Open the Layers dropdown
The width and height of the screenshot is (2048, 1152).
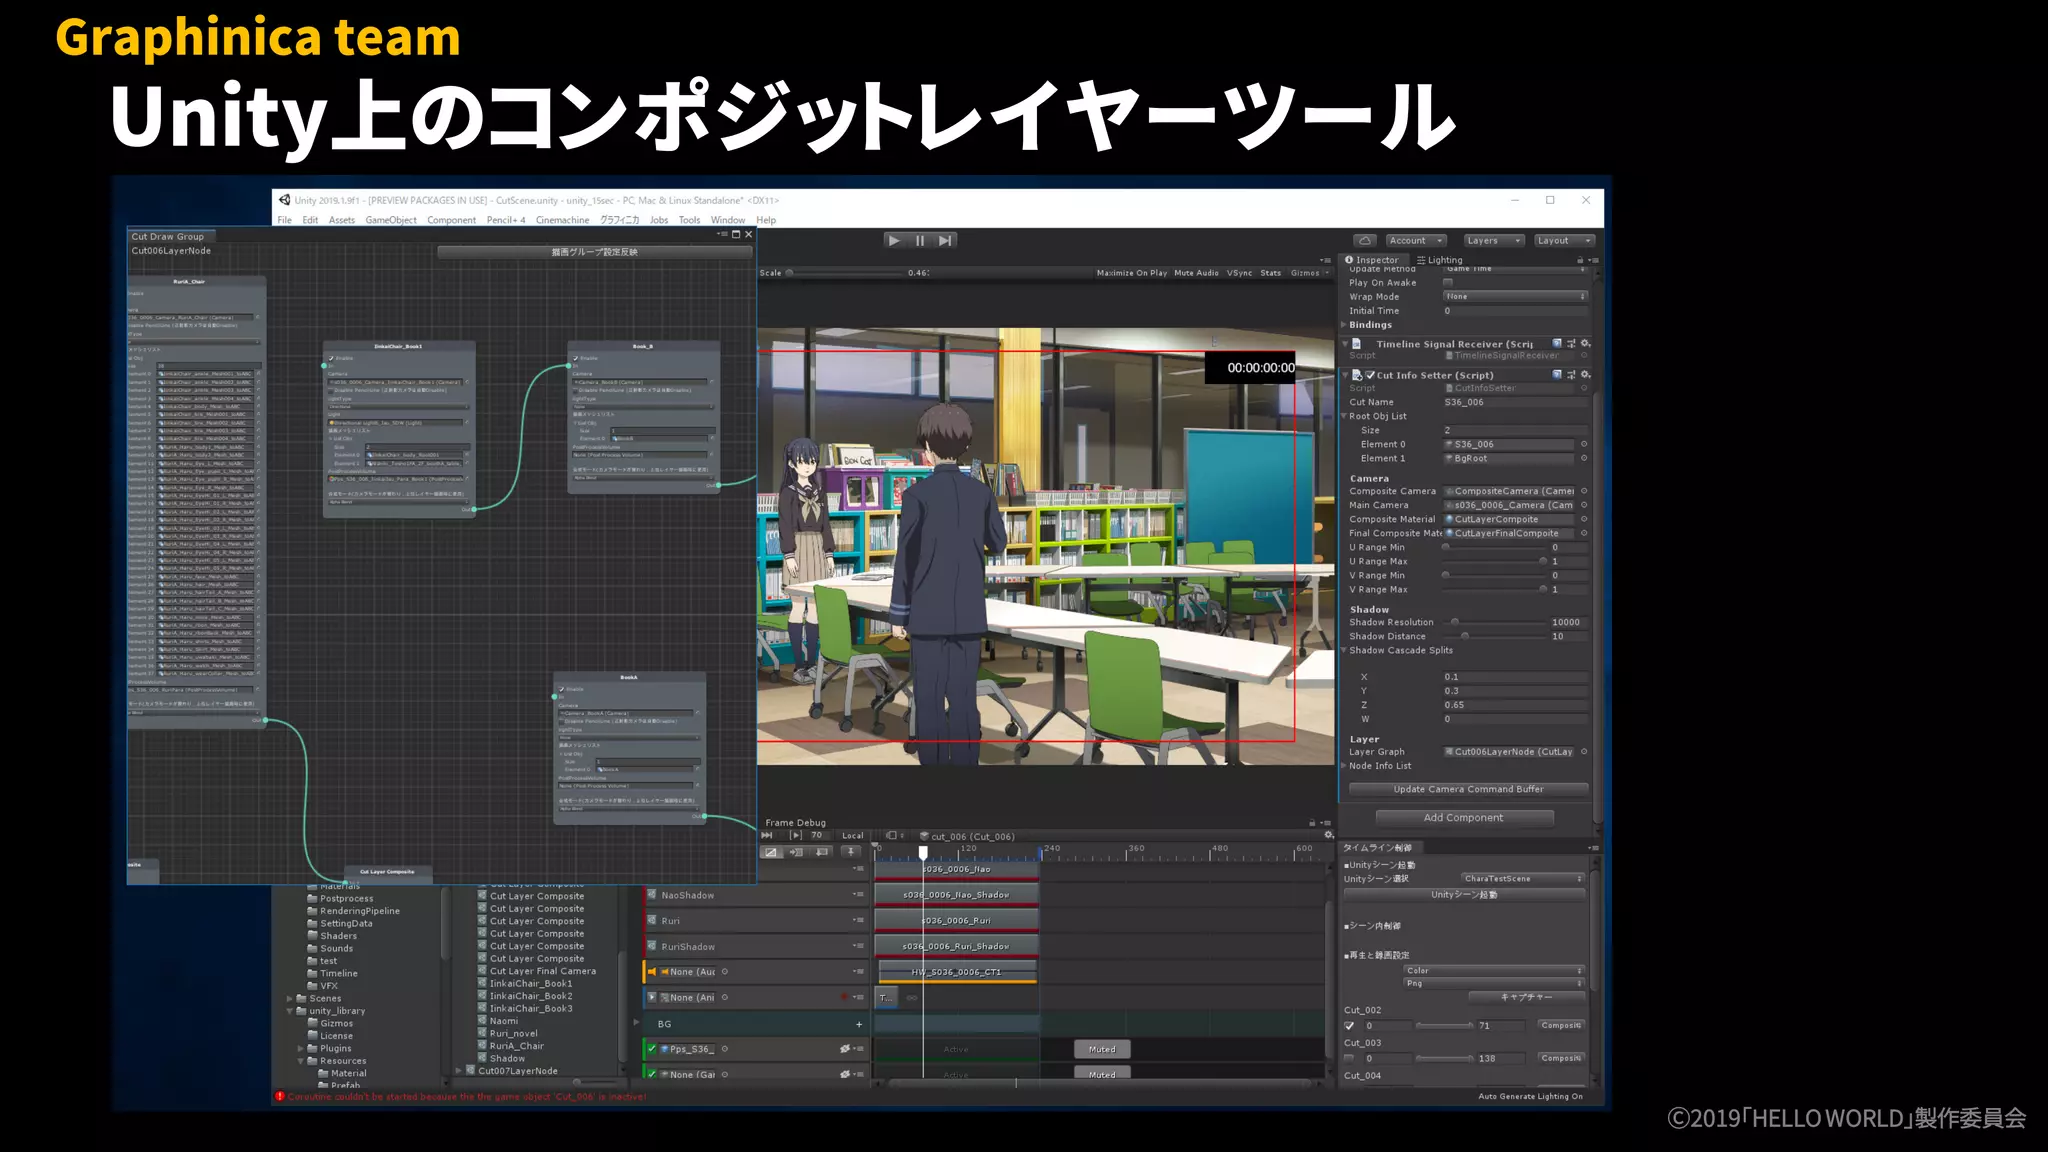coord(1493,240)
